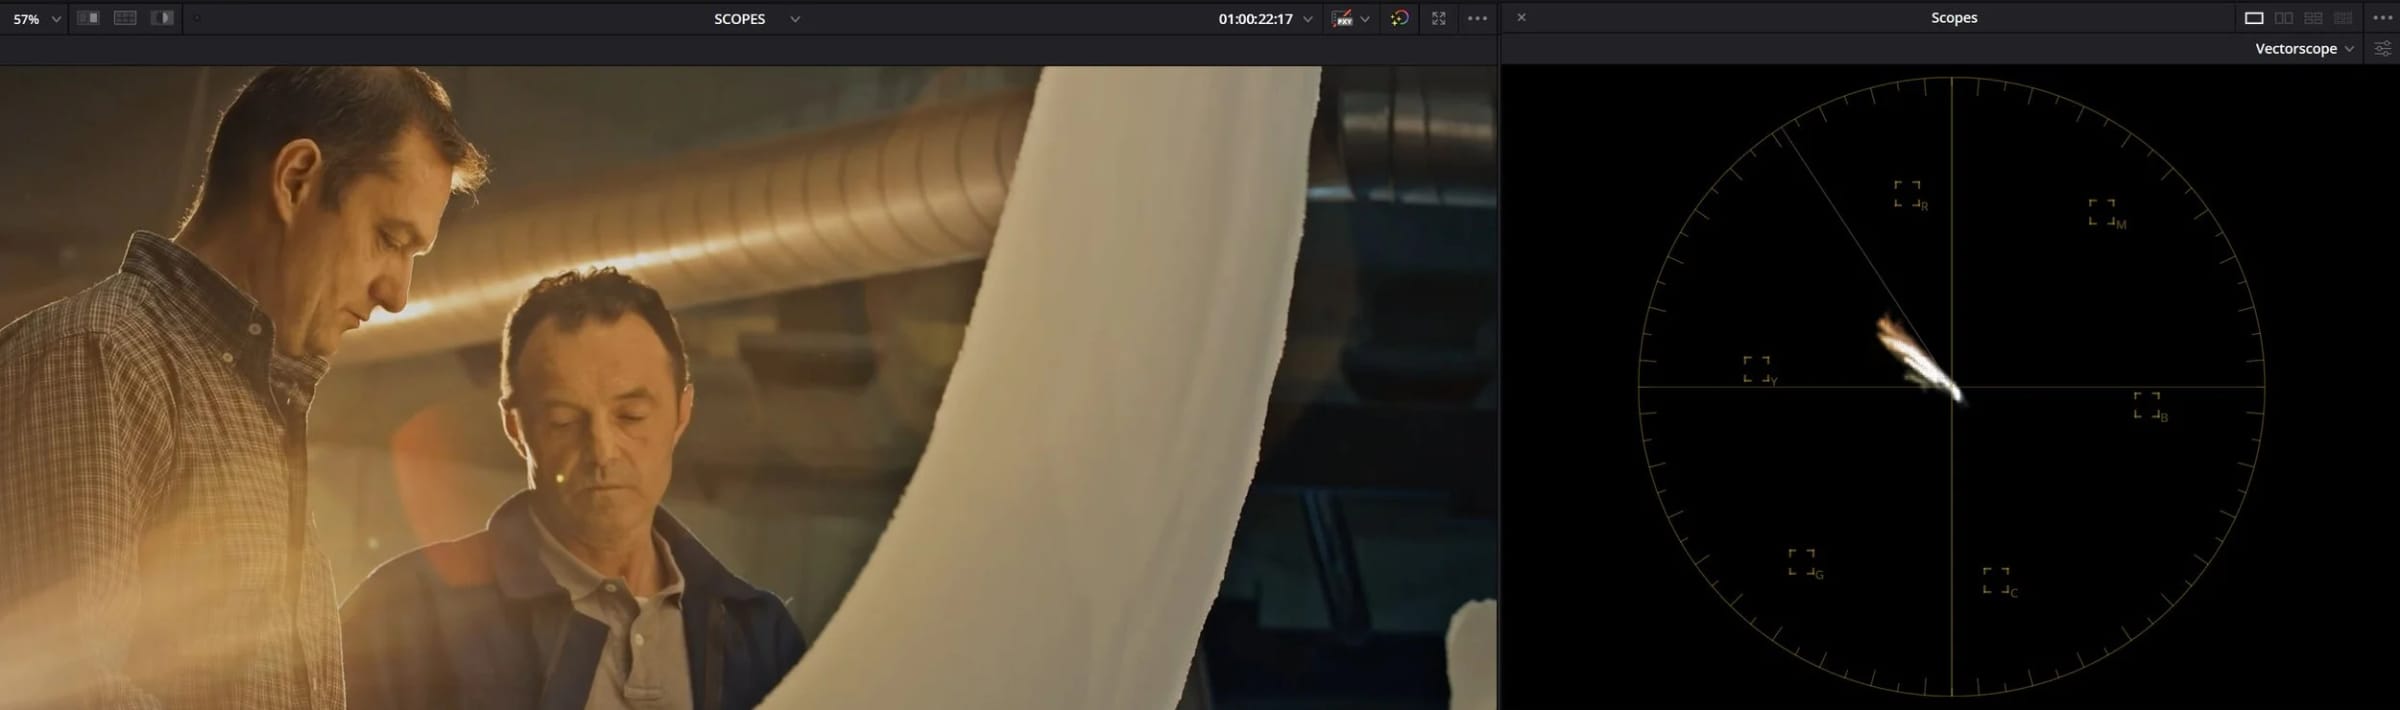Open the Vectorscope scope type dropdown
Viewport: 2400px width, 710px height.
pos(2304,49)
